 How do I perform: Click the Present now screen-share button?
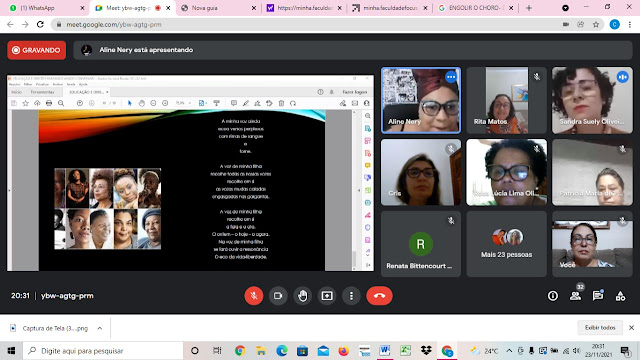(x=327, y=296)
